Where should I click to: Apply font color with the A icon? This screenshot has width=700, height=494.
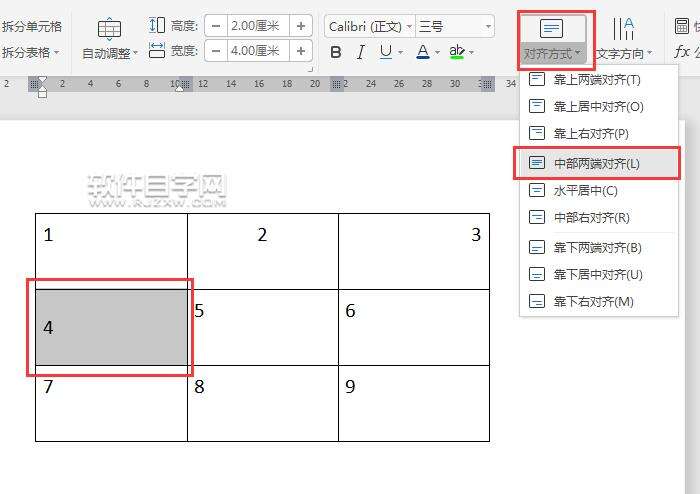point(422,52)
